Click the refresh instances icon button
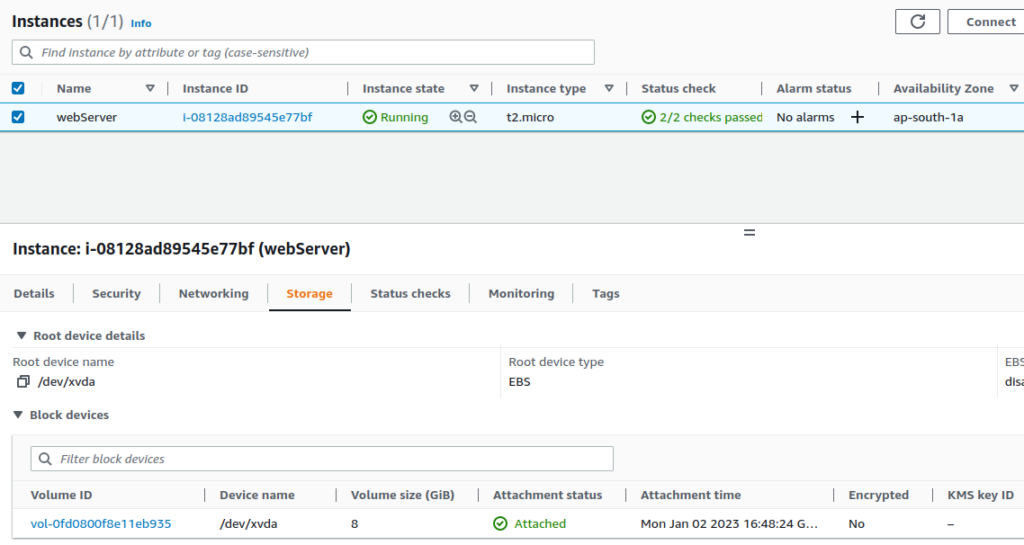 pos(917,21)
